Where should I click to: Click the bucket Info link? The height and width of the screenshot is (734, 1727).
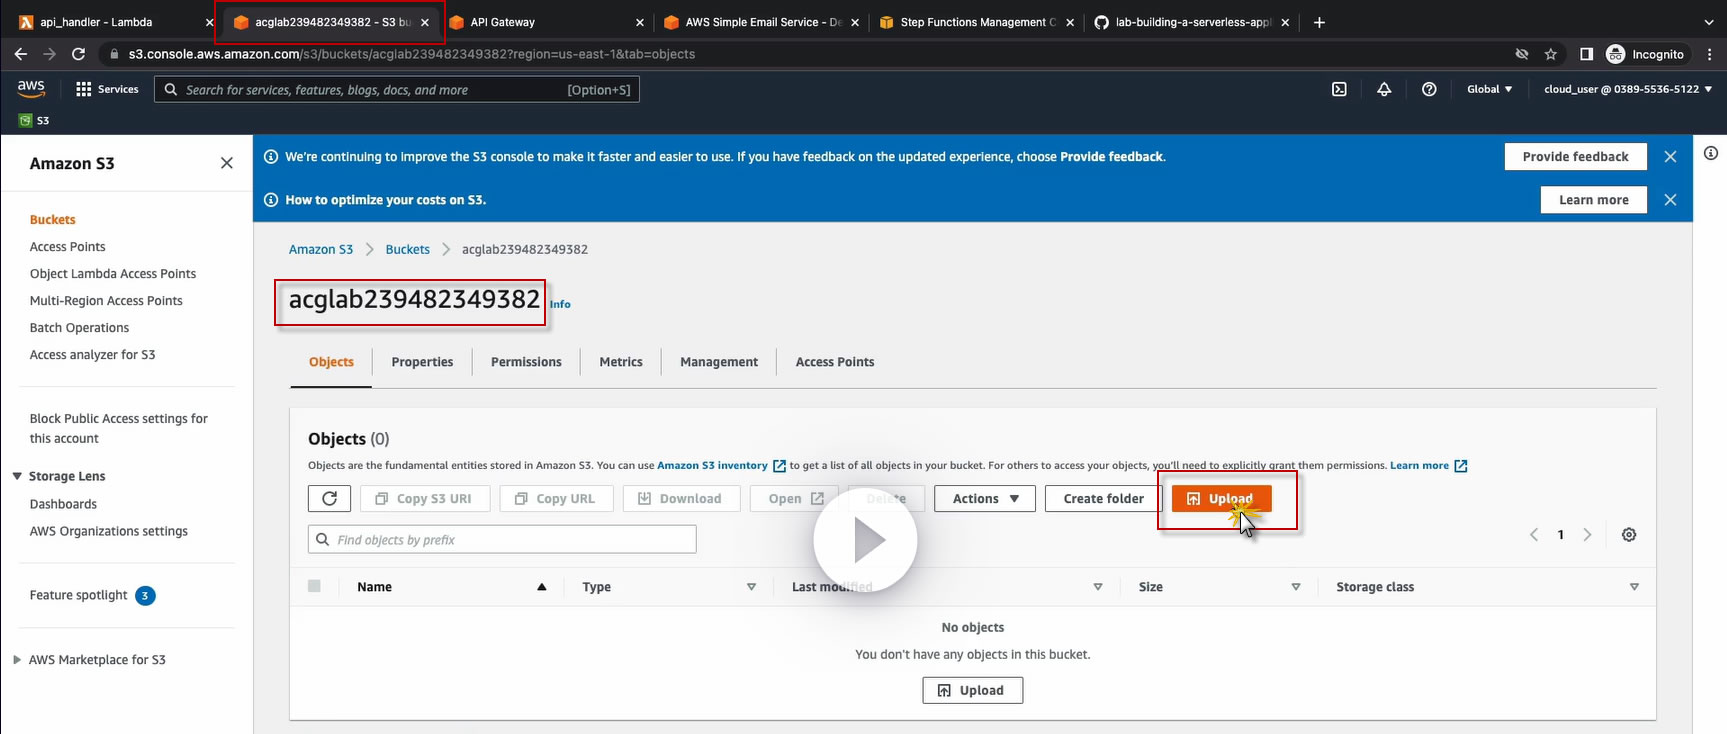pyautogui.click(x=560, y=304)
